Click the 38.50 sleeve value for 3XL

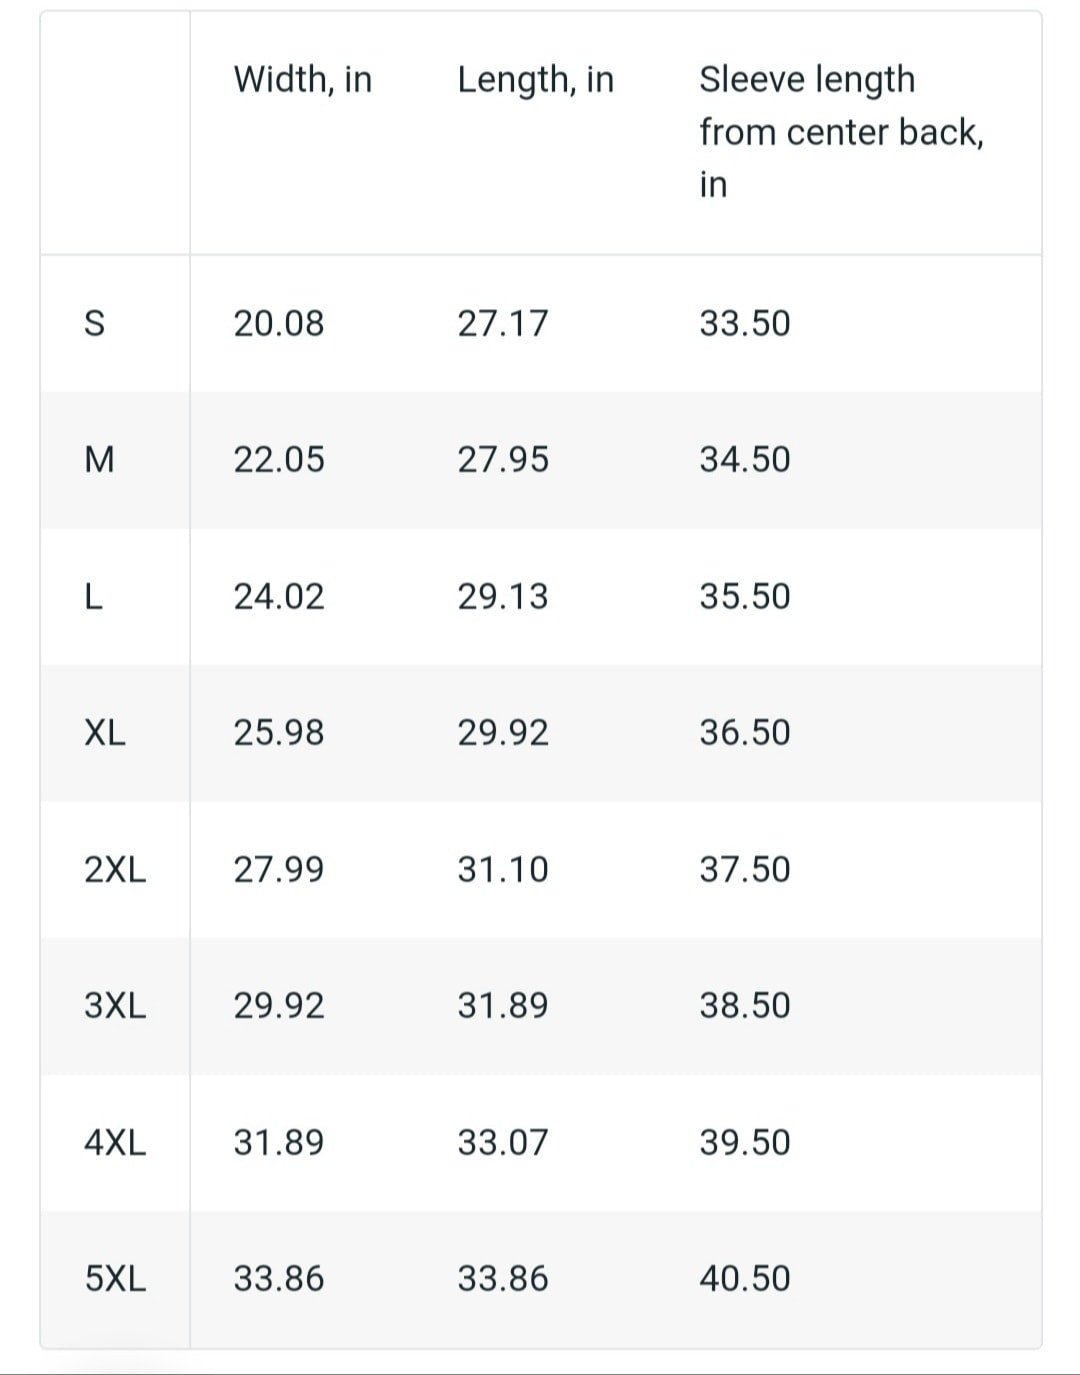(745, 1006)
